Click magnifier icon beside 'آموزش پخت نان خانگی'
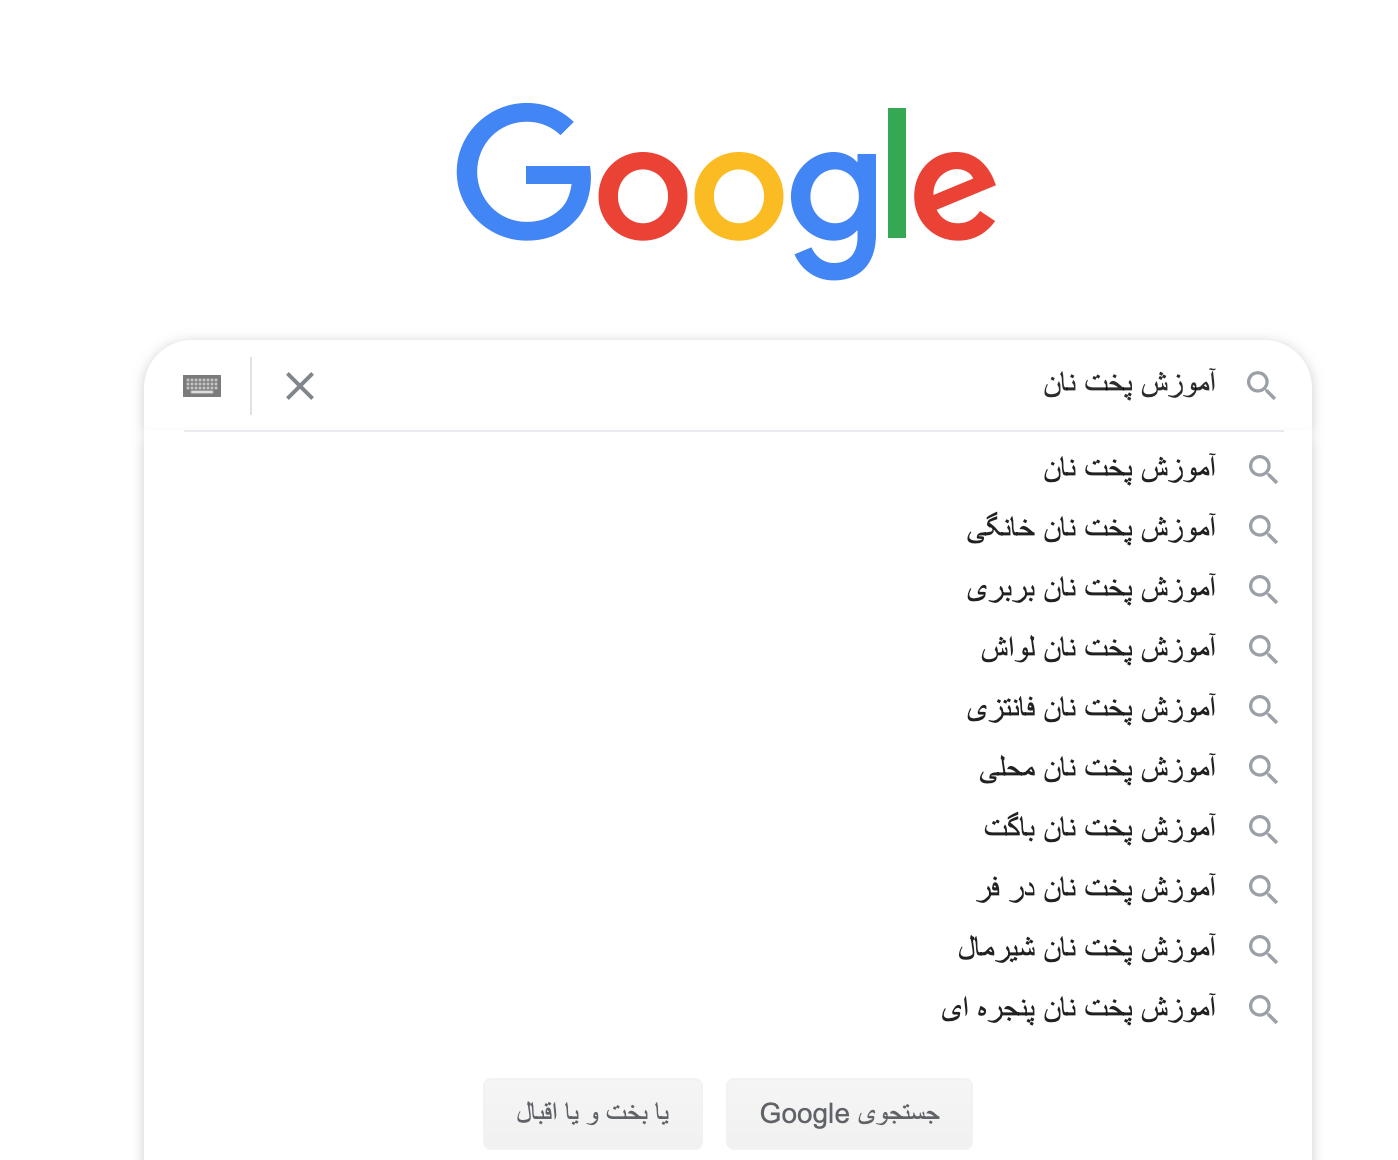Screen dimensions: 1398x1160 click(x=1263, y=529)
